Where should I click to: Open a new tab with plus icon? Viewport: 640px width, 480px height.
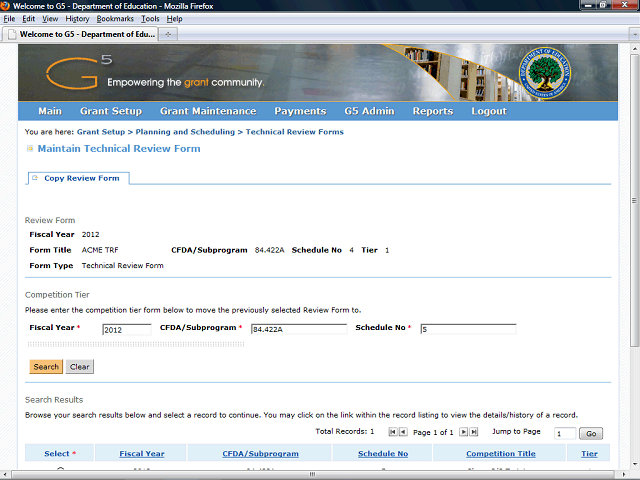pyautogui.click(x=168, y=34)
